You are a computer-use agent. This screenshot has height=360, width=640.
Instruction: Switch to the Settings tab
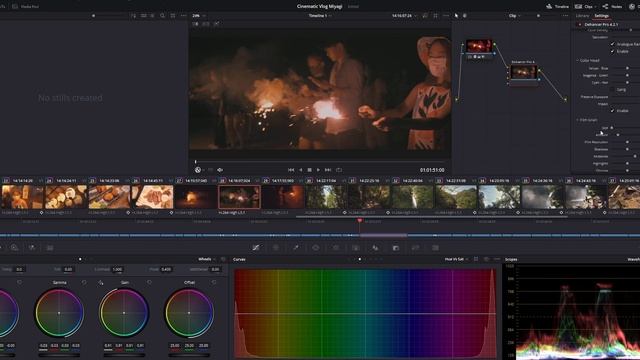[601, 16]
